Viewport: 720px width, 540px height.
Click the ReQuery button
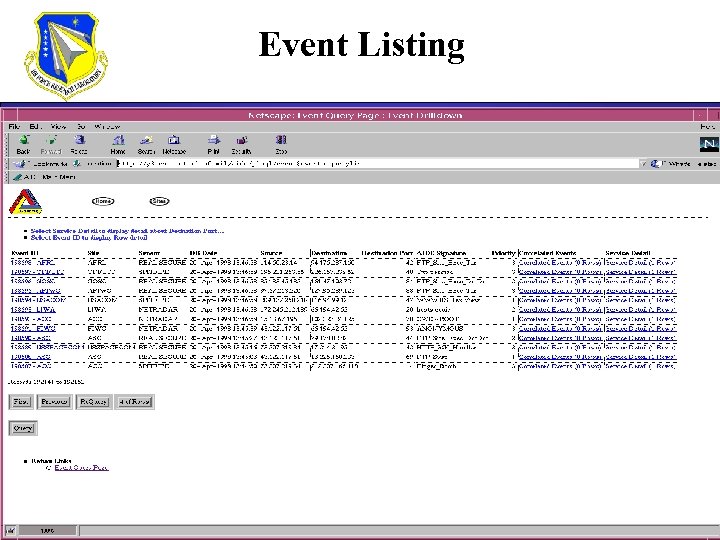(94, 402)
